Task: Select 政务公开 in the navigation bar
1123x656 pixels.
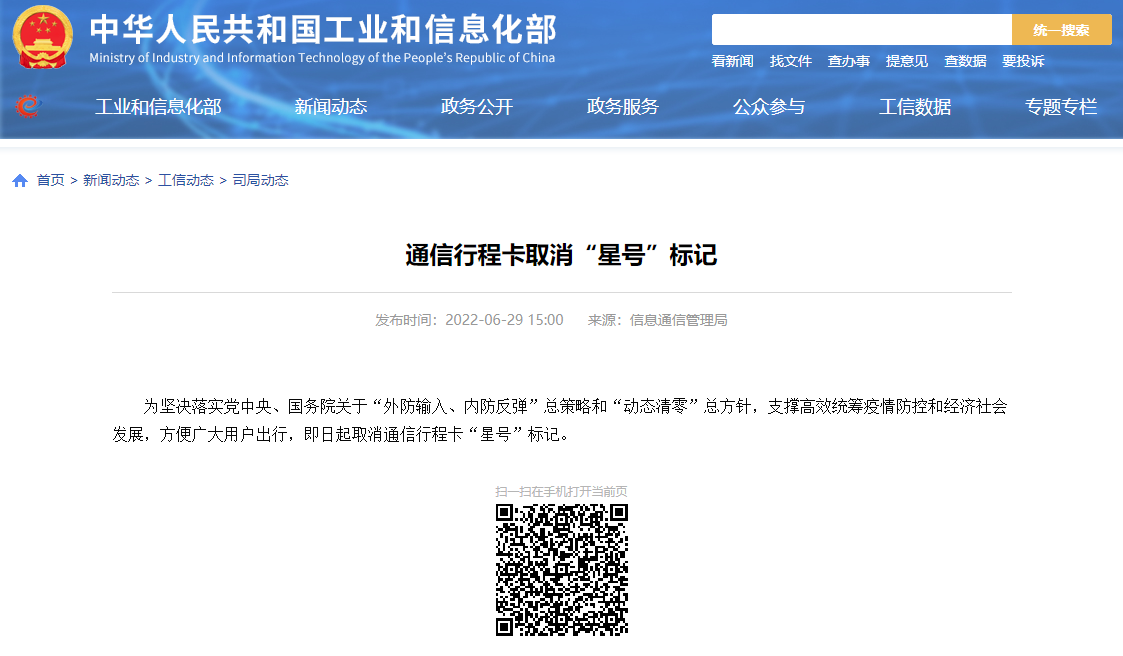Action: [x=477, y=107]
